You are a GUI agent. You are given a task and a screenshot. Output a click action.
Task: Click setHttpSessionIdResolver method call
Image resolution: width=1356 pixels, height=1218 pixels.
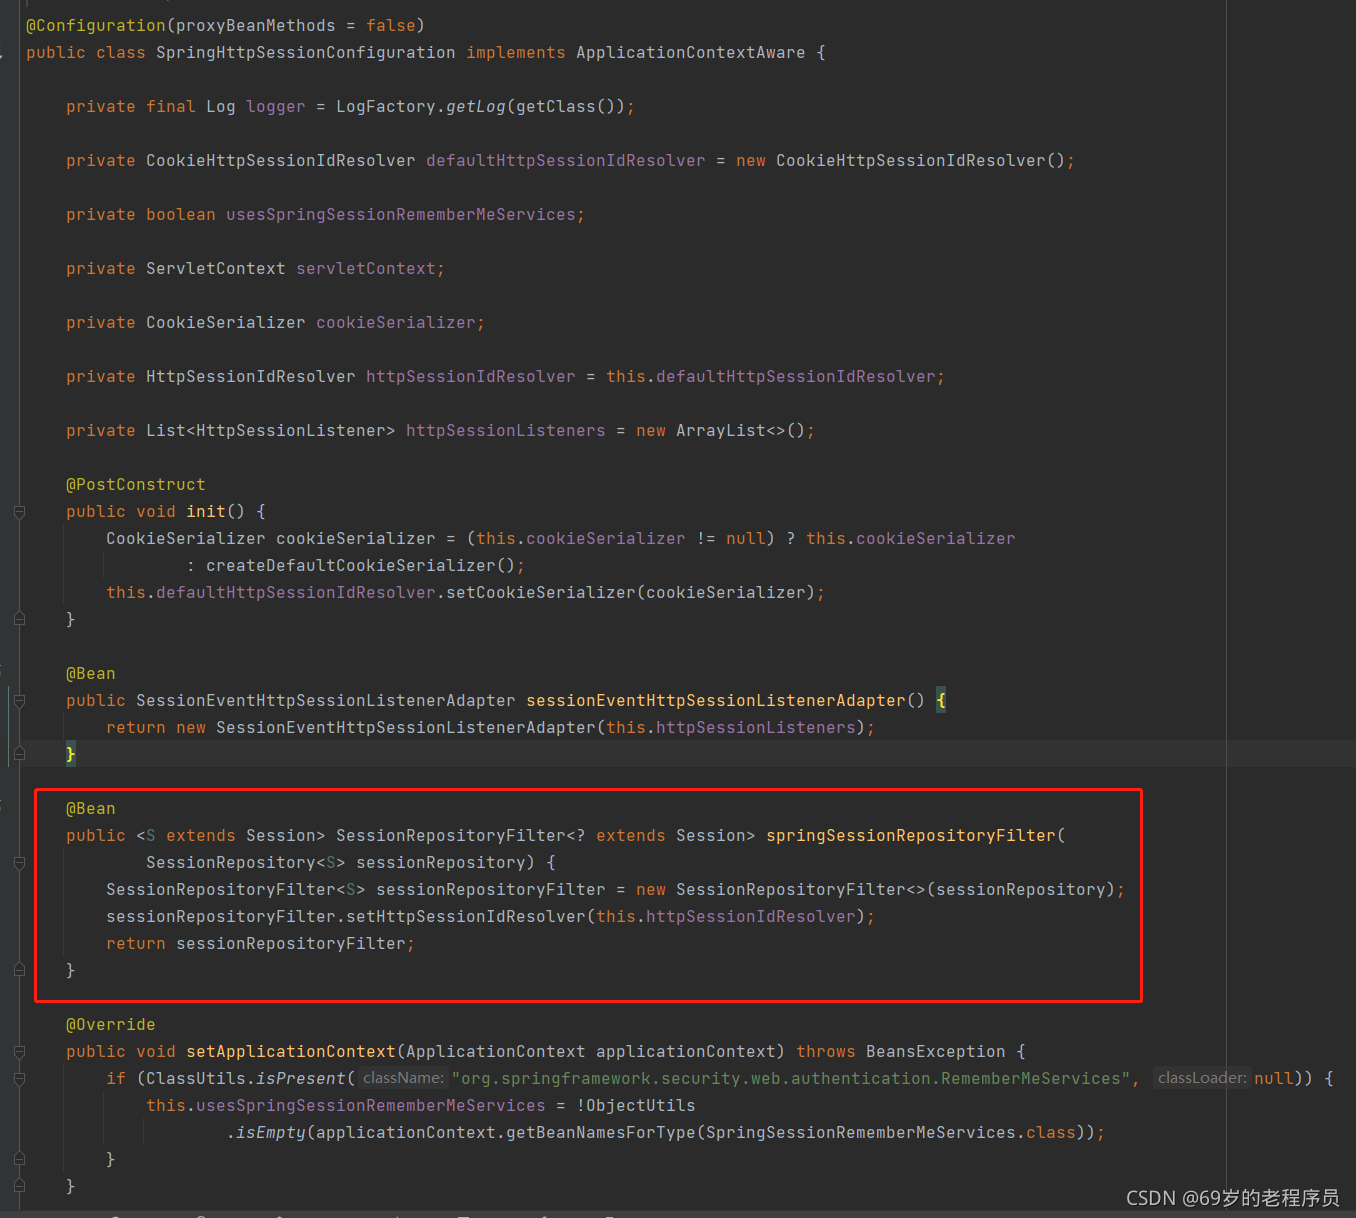(x=465, y=917)
